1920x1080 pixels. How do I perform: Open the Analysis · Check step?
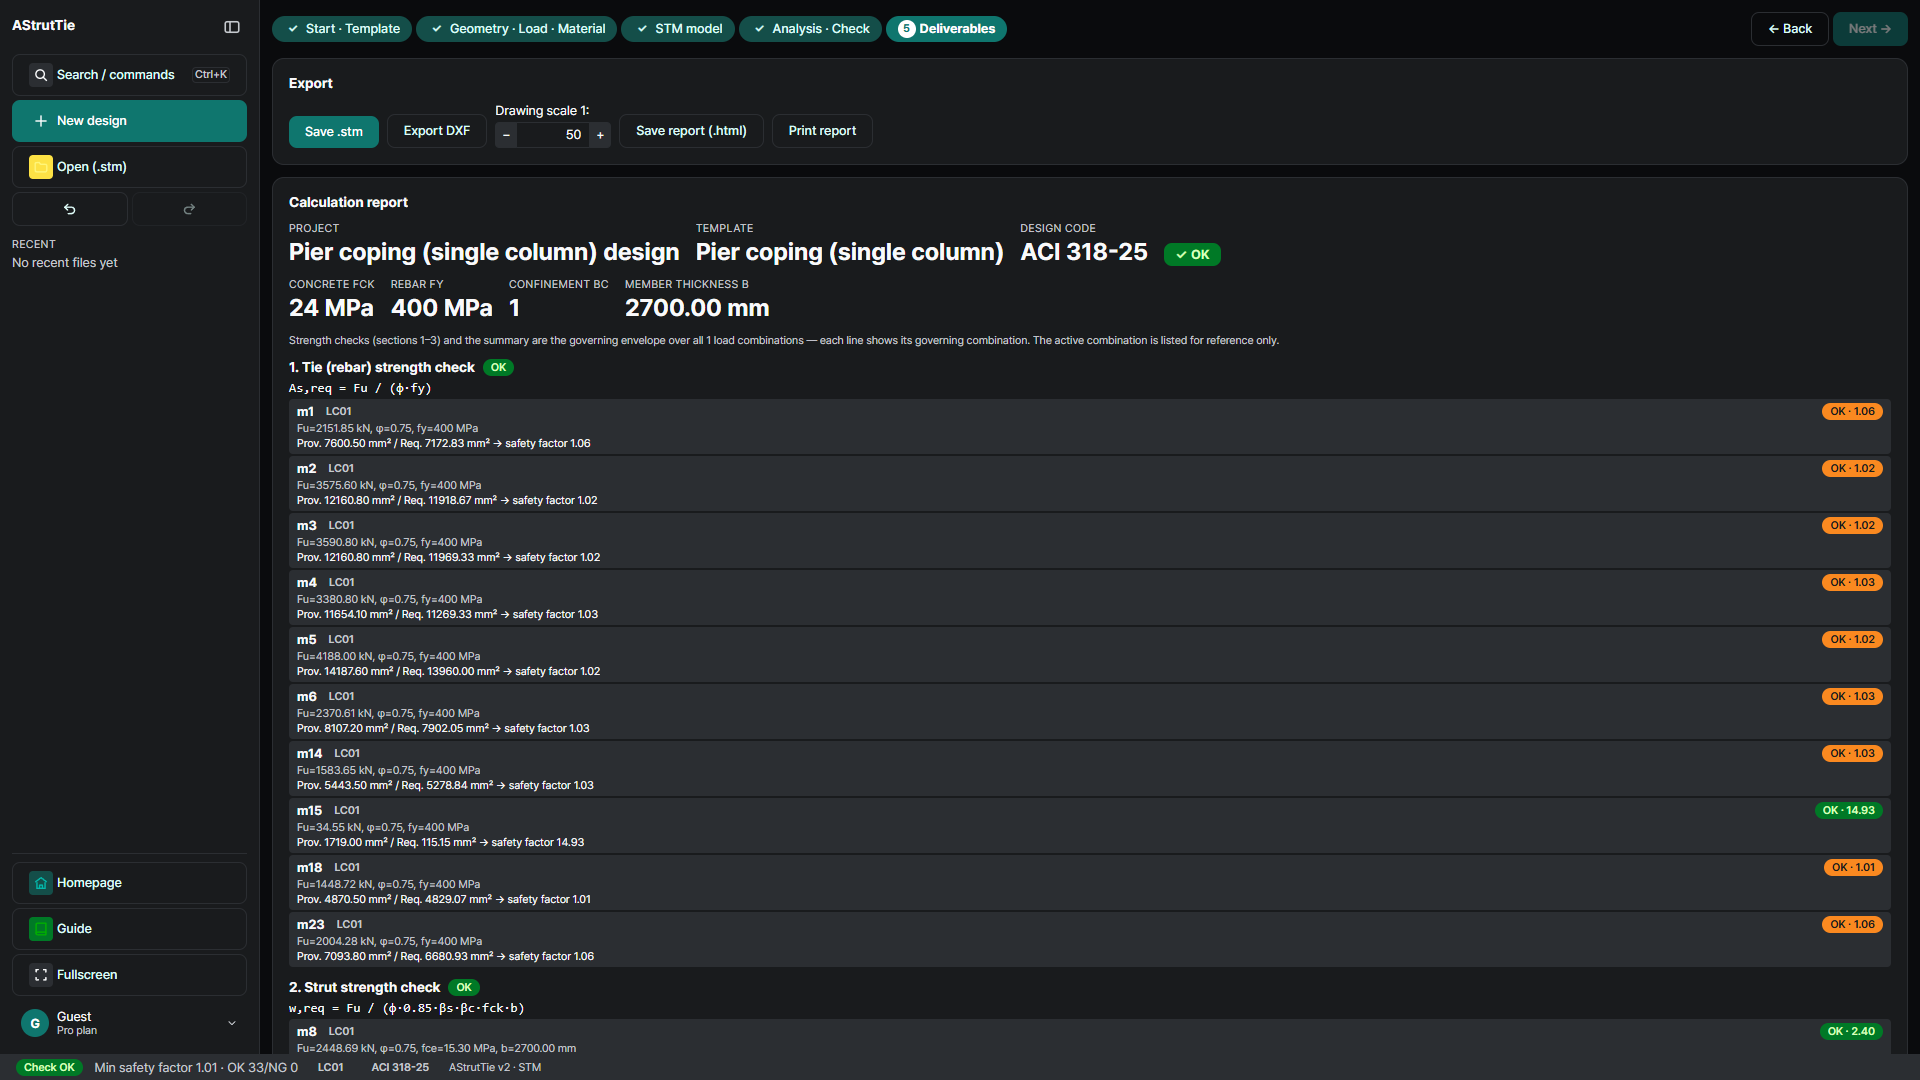(x=811, y=29)
